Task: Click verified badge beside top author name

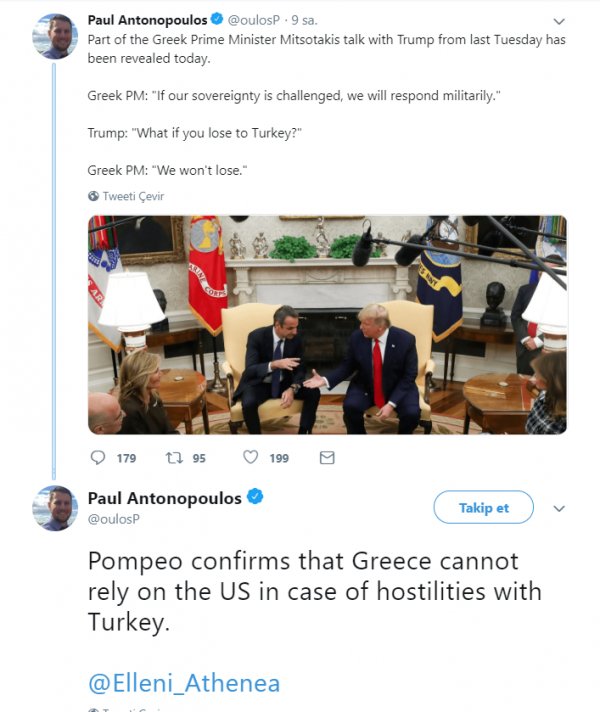Action: click(x=218, y=19)
